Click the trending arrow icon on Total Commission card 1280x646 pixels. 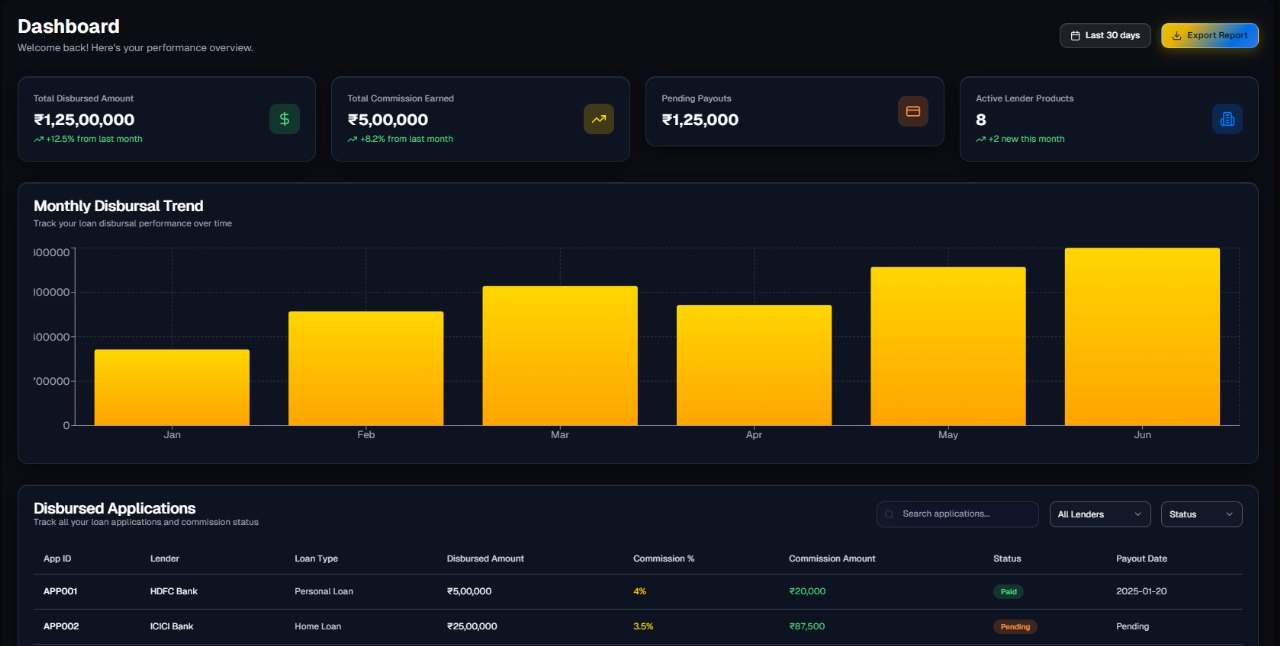[599, 119]
